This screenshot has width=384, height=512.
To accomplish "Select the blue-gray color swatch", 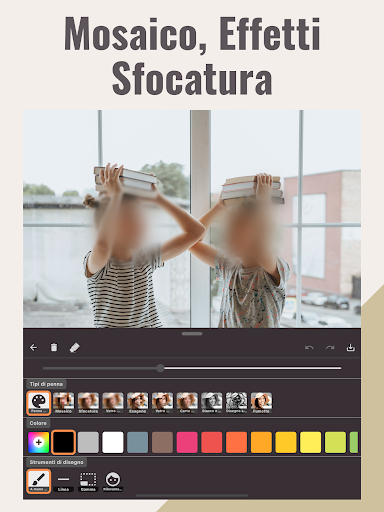I will click(x=138, y=442).
